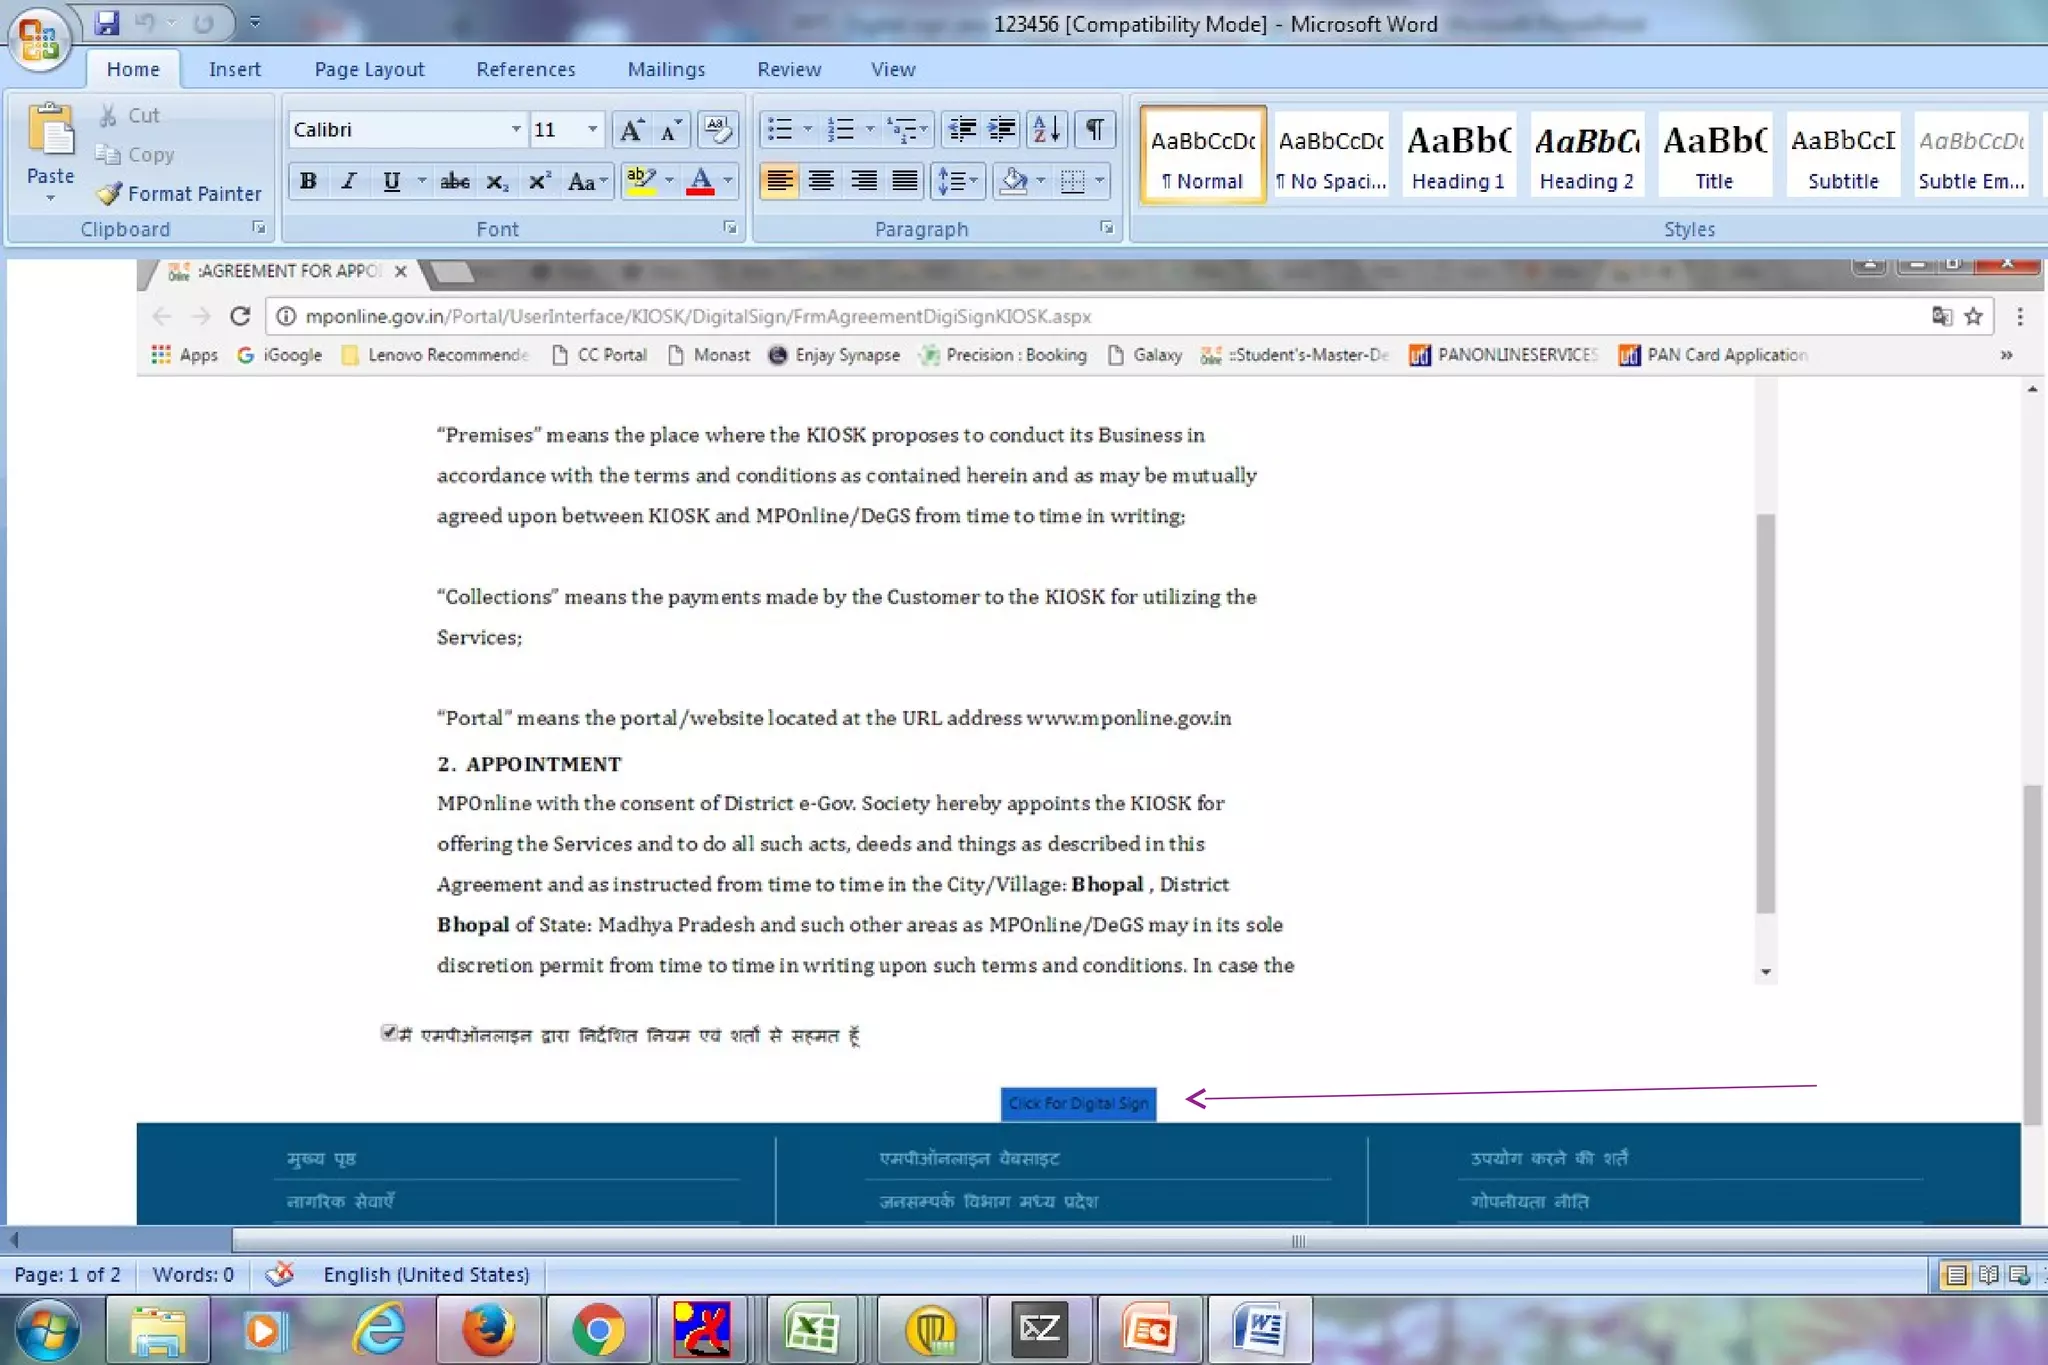The image size is (2048, 1365).
Task: Show paragraph marks with pilcrow icon
Action: click(1095, 129)
